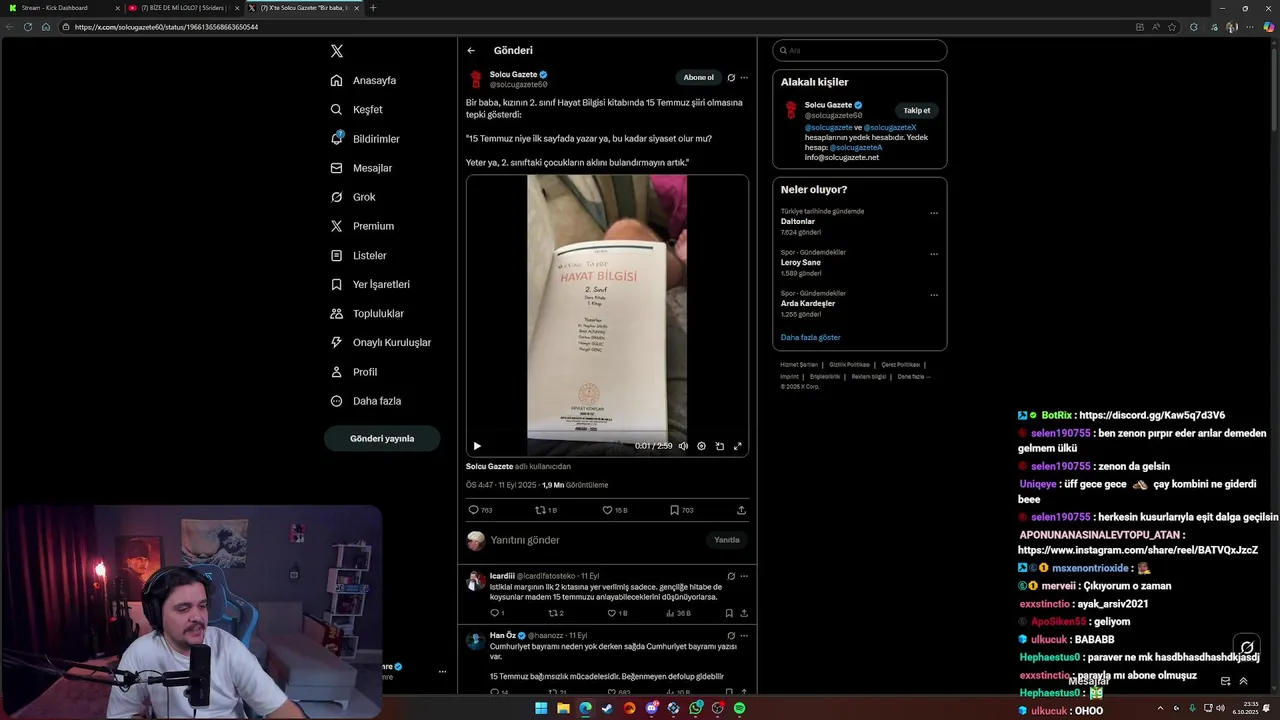
Task: Open Onaylı Kuruluşlar page
Action: [x=382, y=342]
